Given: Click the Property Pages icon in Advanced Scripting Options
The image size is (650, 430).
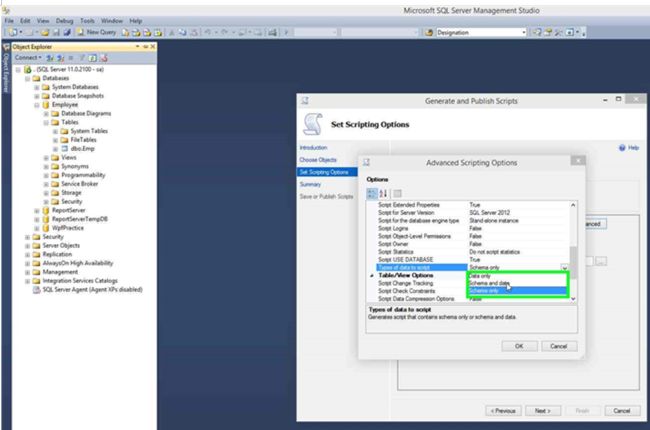Looking at the screenshot, I should (x=397, y=193).
